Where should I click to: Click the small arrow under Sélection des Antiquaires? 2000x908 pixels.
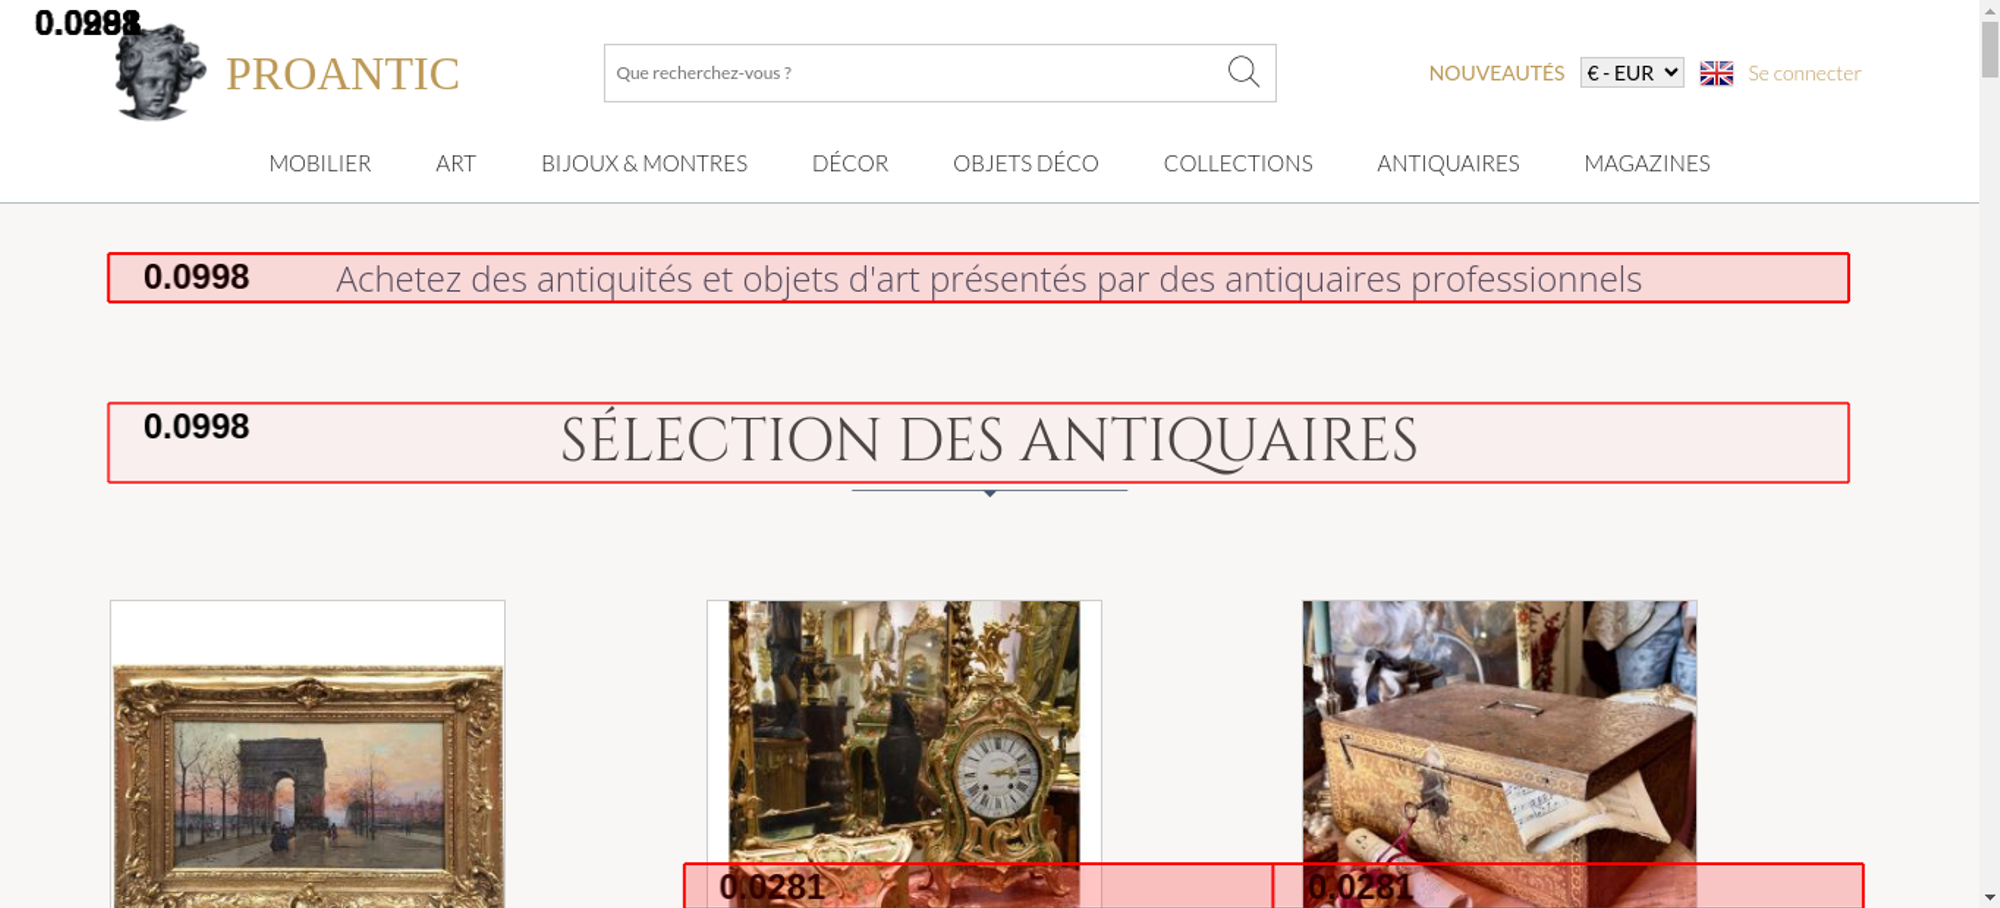(989, 493)
